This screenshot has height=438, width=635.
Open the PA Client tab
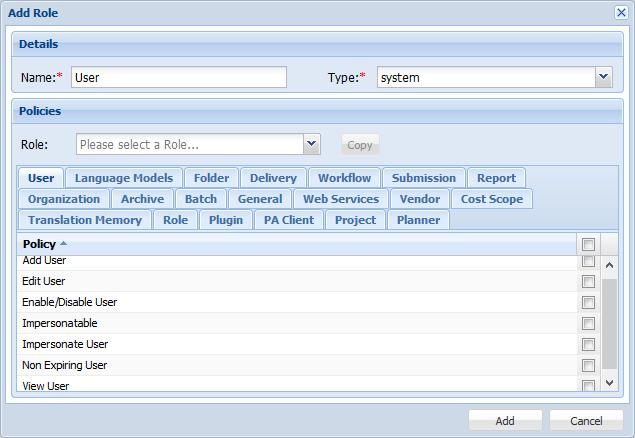tap(289, 220)
